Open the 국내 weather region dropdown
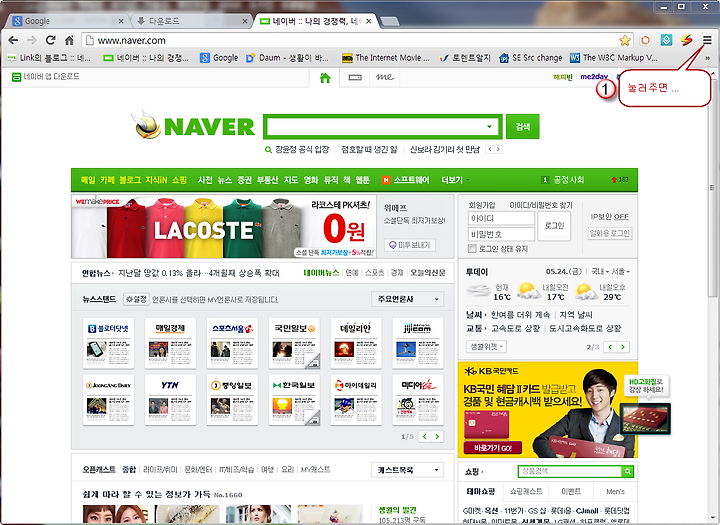This screenshot has width=720, height=525. coord(600,271)
